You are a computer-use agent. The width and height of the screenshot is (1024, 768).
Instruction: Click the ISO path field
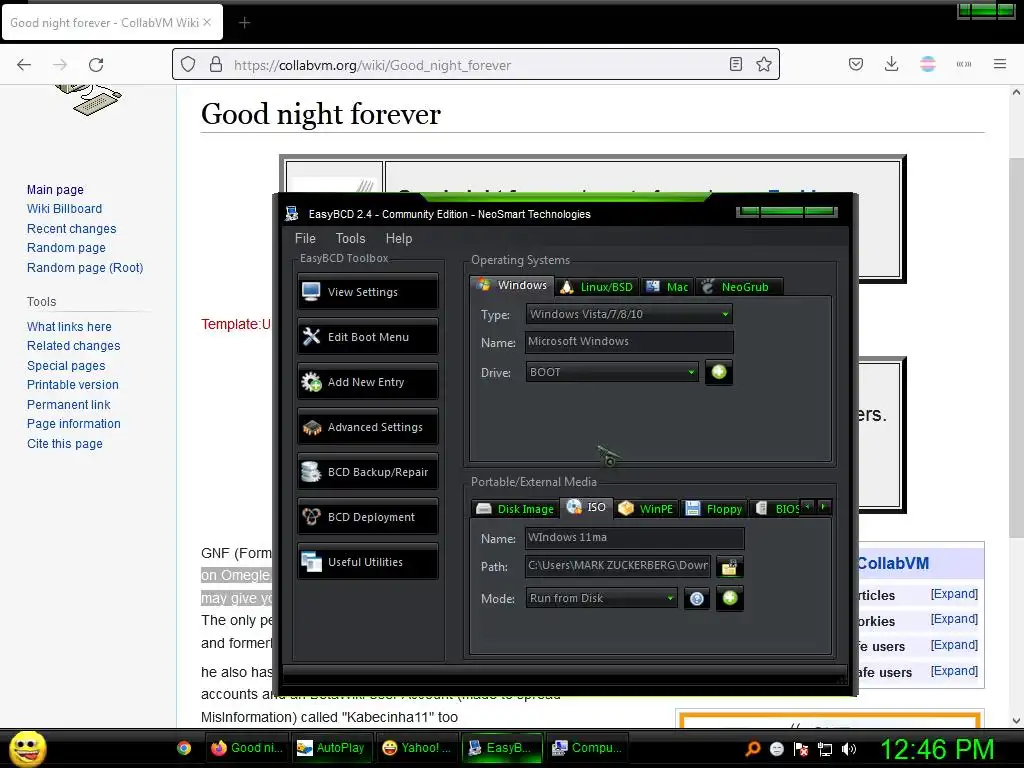[x=618, y=566]
